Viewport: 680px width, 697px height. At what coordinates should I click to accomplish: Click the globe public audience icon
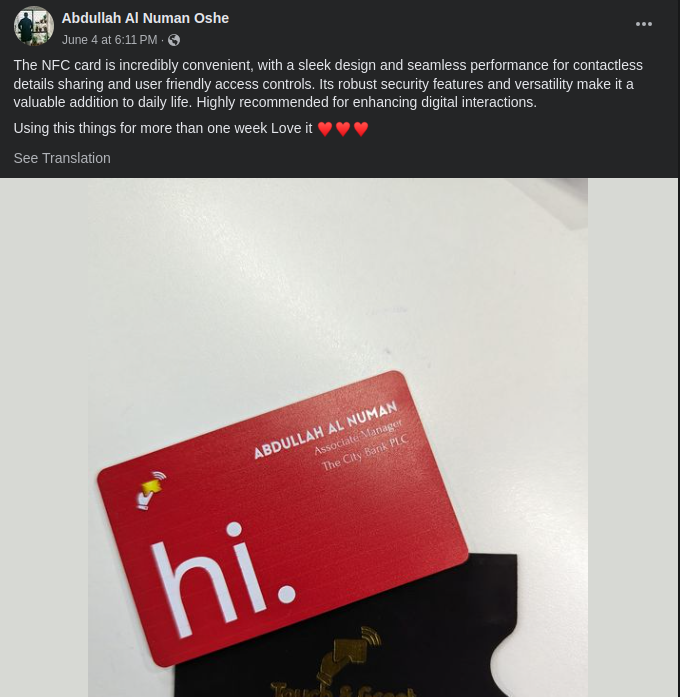pos(174,40)
